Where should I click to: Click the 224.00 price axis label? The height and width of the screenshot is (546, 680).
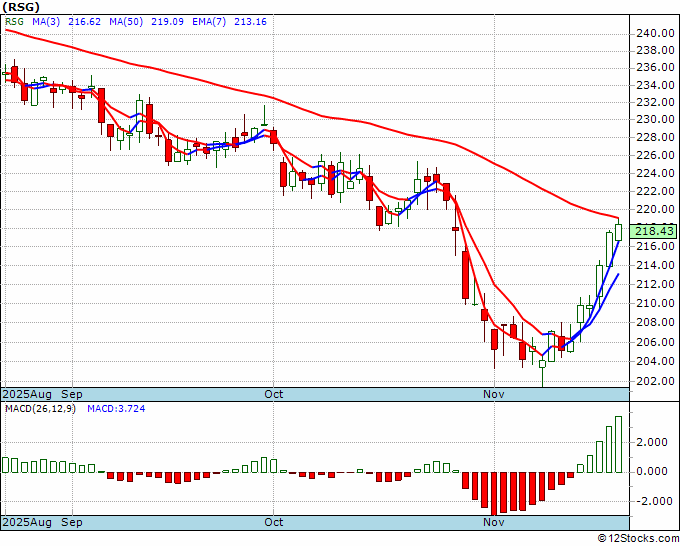click(x=655, y=173)
